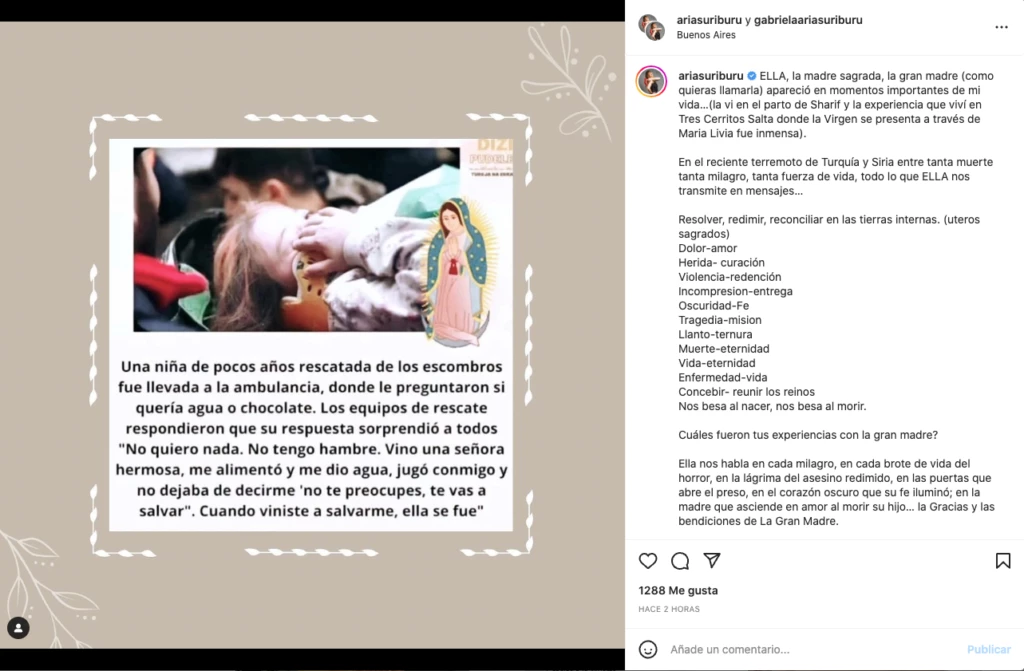1024x671 pixels.
Task: Click the Virgin Mary illustration in image
Action: point(459,271)
